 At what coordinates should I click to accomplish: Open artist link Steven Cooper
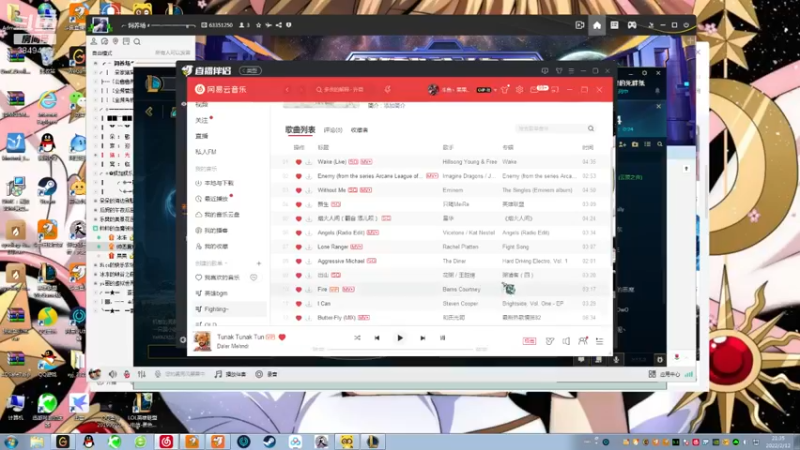point(460,304)
